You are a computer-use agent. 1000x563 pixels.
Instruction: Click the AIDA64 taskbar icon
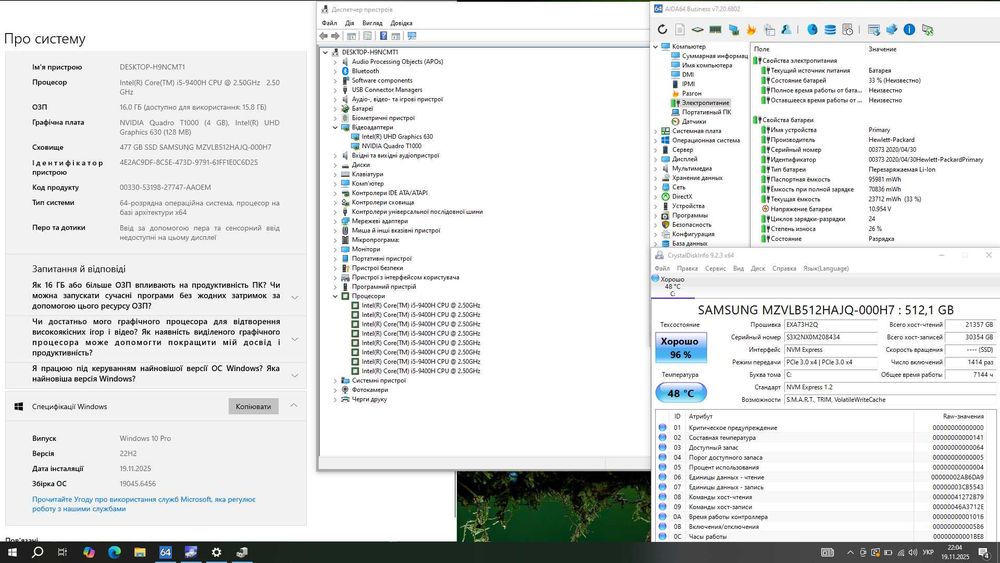165,552
